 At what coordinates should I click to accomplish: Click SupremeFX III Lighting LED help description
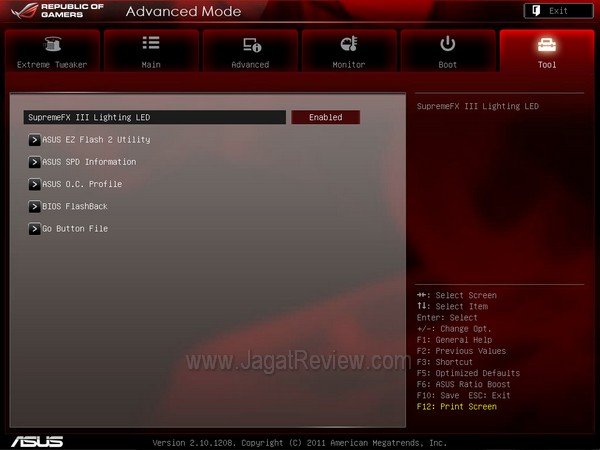point(478,106)
